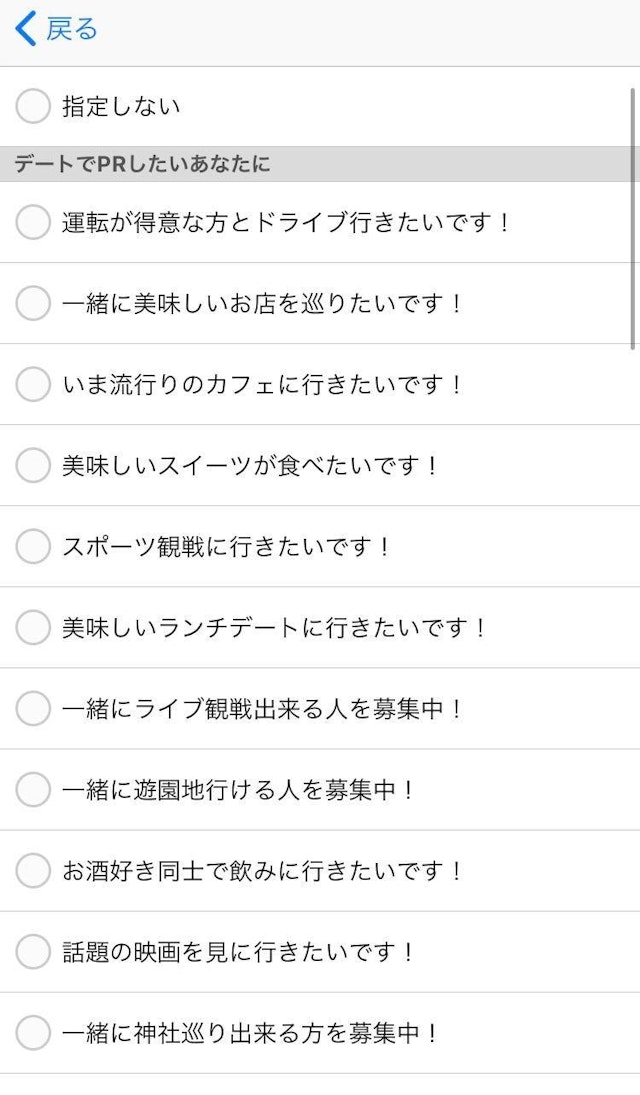Tap the label 一緒に遊園地行ける人を募集中！
640x1095 pixels.
pyautogui.click(x=239, y=789)
